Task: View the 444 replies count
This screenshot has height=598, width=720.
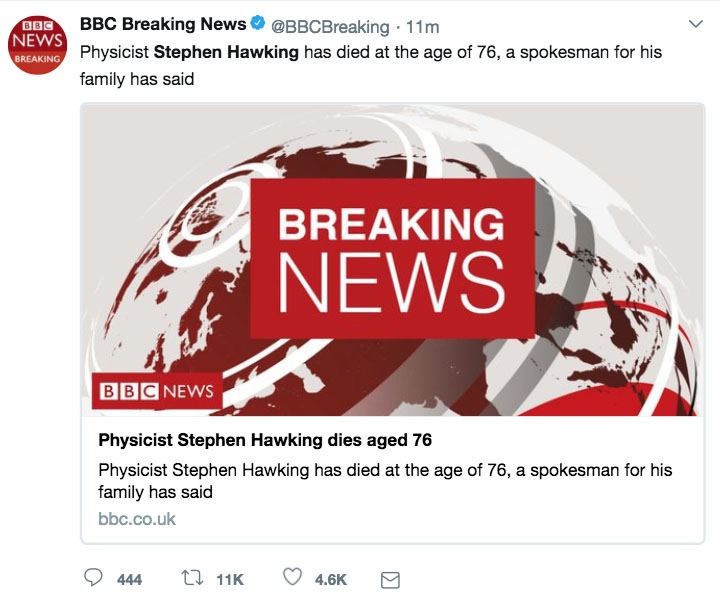Action: [129, 579]
